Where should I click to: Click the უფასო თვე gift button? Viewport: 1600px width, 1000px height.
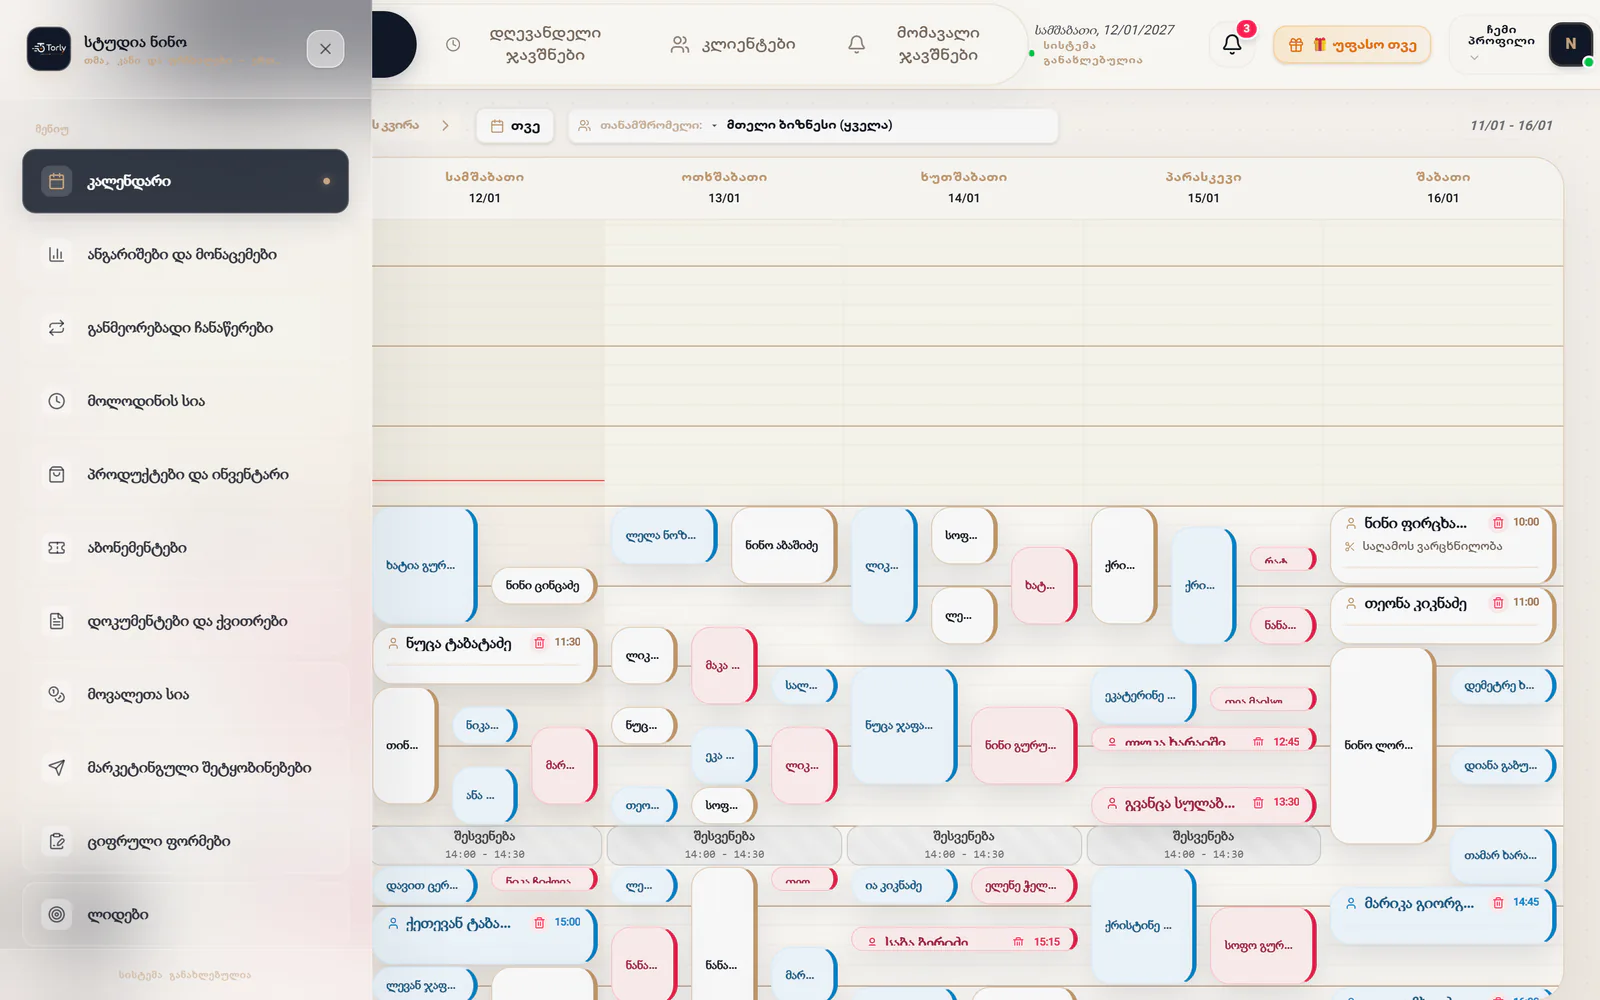(1352, 44)
